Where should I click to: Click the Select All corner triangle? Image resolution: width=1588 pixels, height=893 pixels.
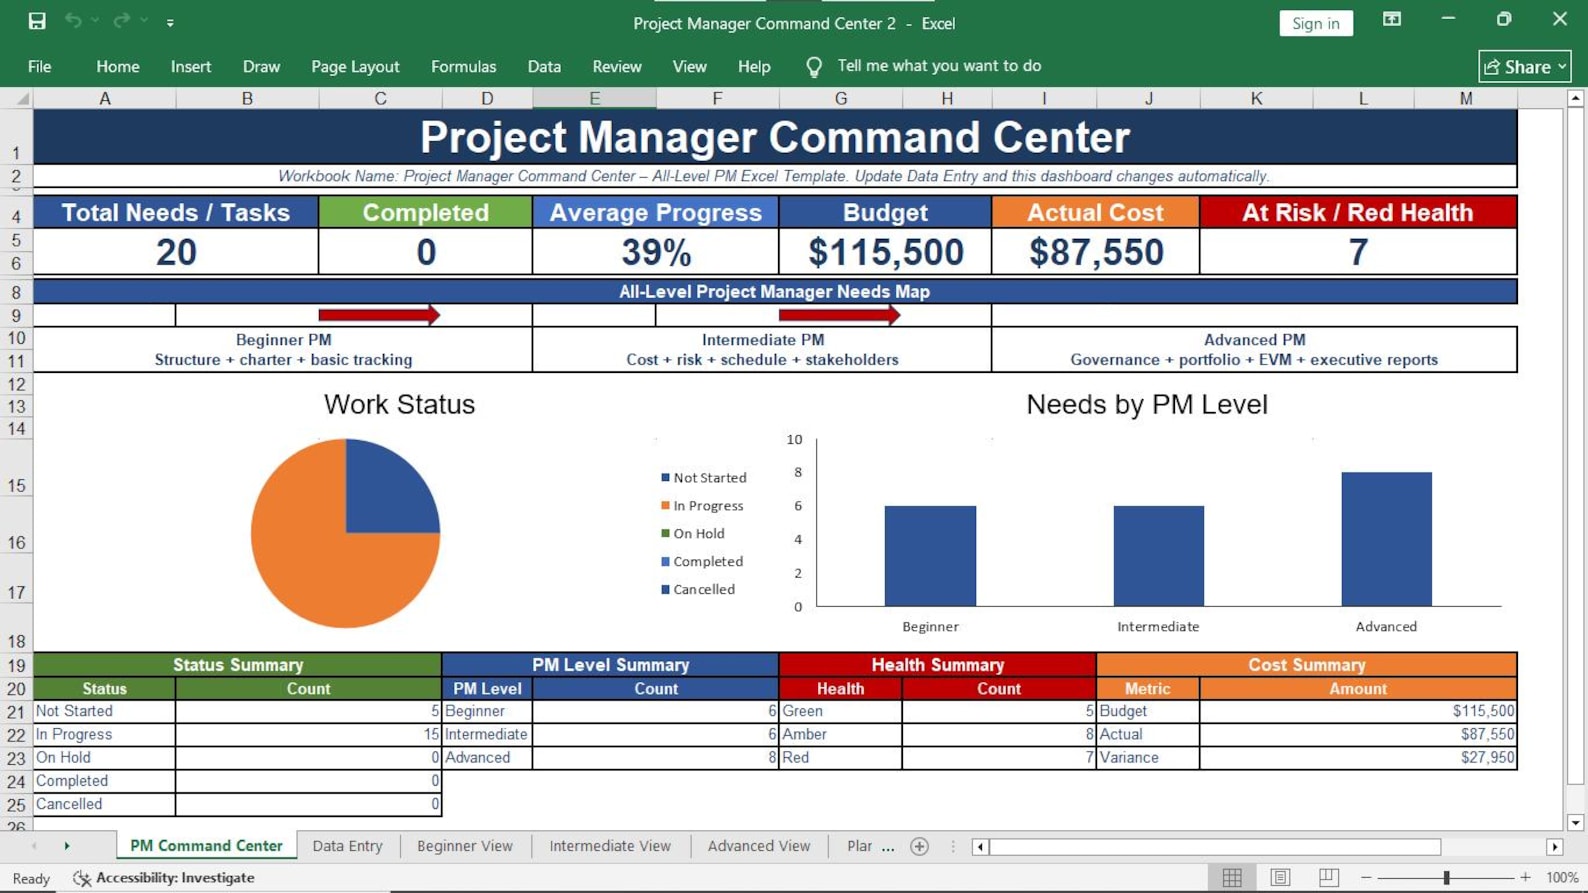pyautogui.click(x=23, y=98)
